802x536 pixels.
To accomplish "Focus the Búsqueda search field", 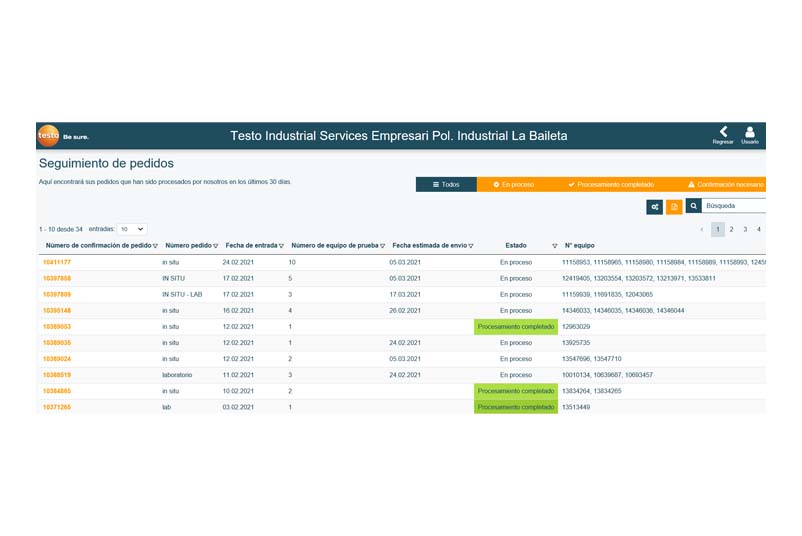I will click(x=733, y=206).
